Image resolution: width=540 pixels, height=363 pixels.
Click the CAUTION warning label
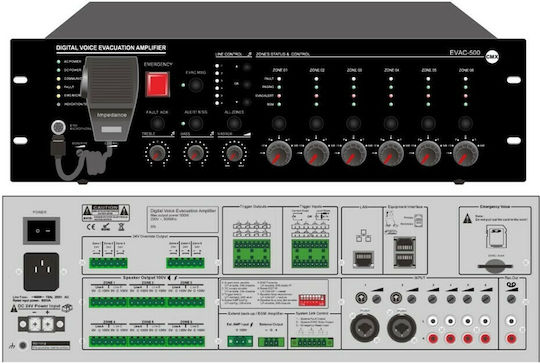106,213
